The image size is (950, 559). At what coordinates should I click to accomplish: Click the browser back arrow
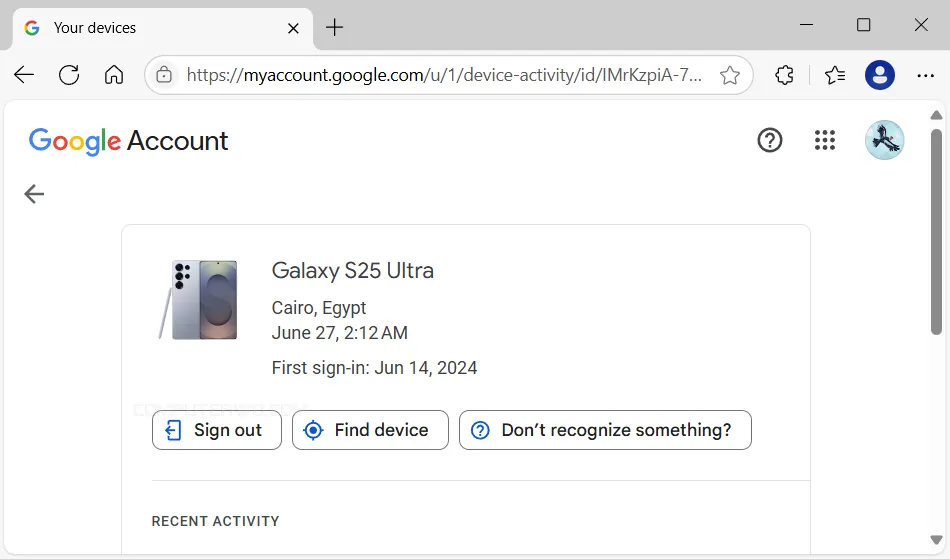pos(24,75)
